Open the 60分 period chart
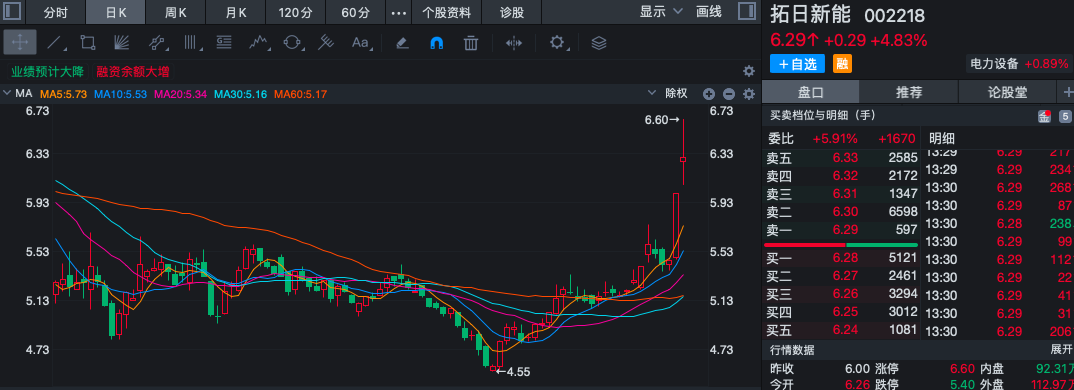This screenshot has width=1074, height=390. [355, 12]
